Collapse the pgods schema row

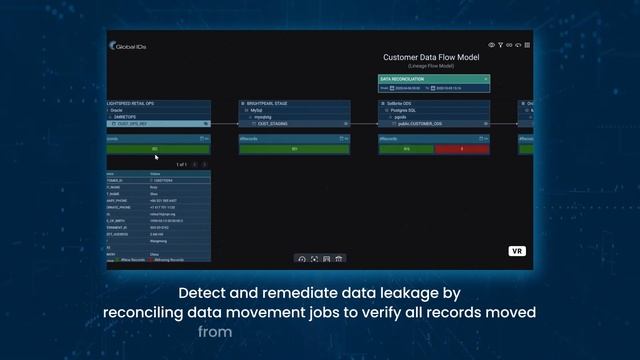[x=391, y=117]
